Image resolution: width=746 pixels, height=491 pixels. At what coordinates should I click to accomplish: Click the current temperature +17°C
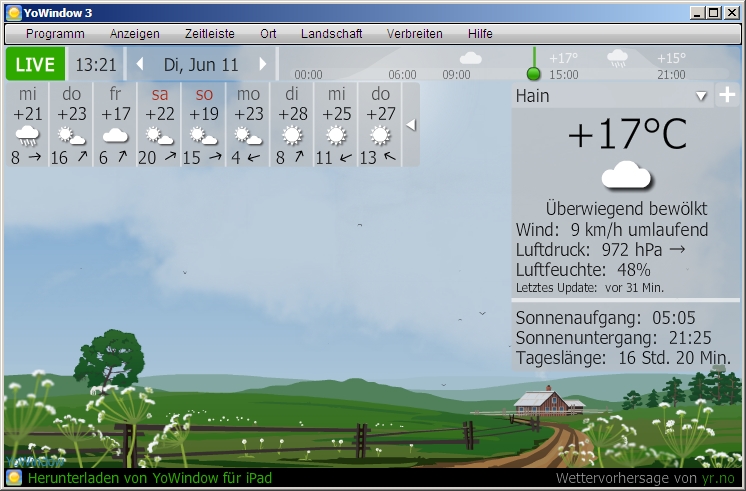[x=627, y=134]
